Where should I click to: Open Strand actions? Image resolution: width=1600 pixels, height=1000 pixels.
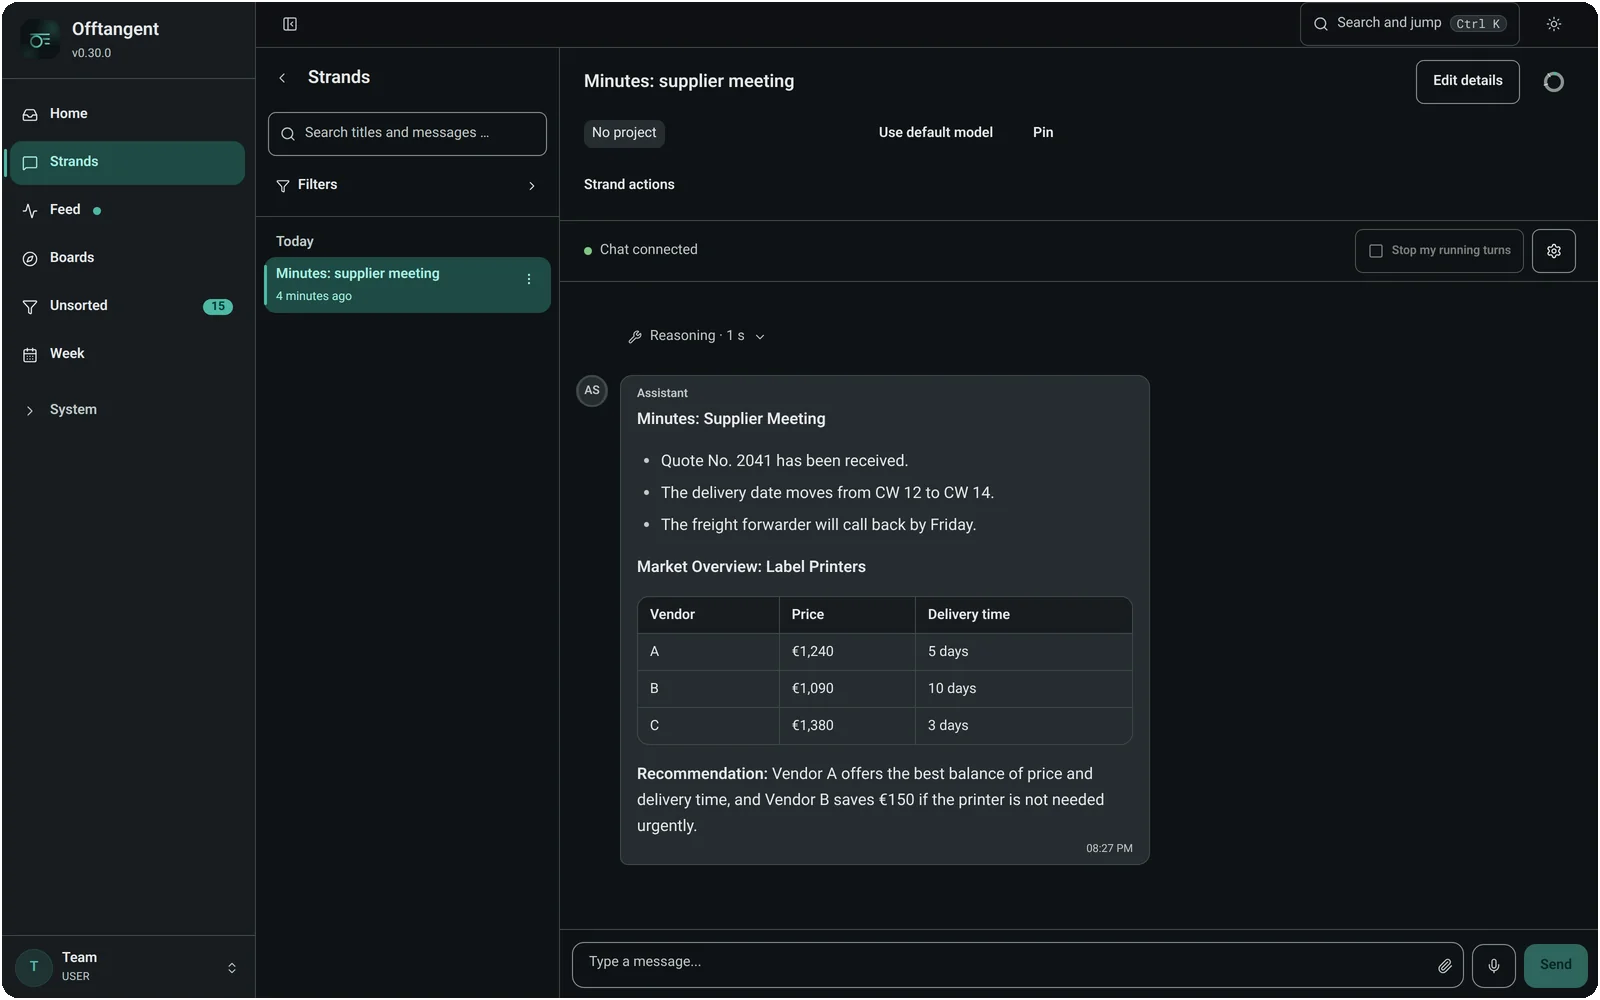[x=629, y=185]
